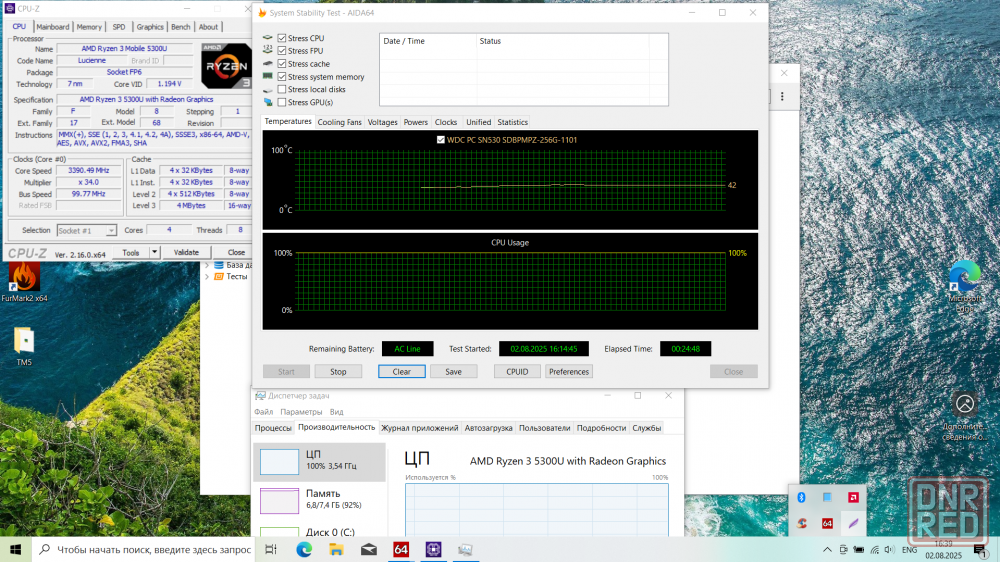Click CCleaner icon in tray overflow

click(x=802, y=523)
